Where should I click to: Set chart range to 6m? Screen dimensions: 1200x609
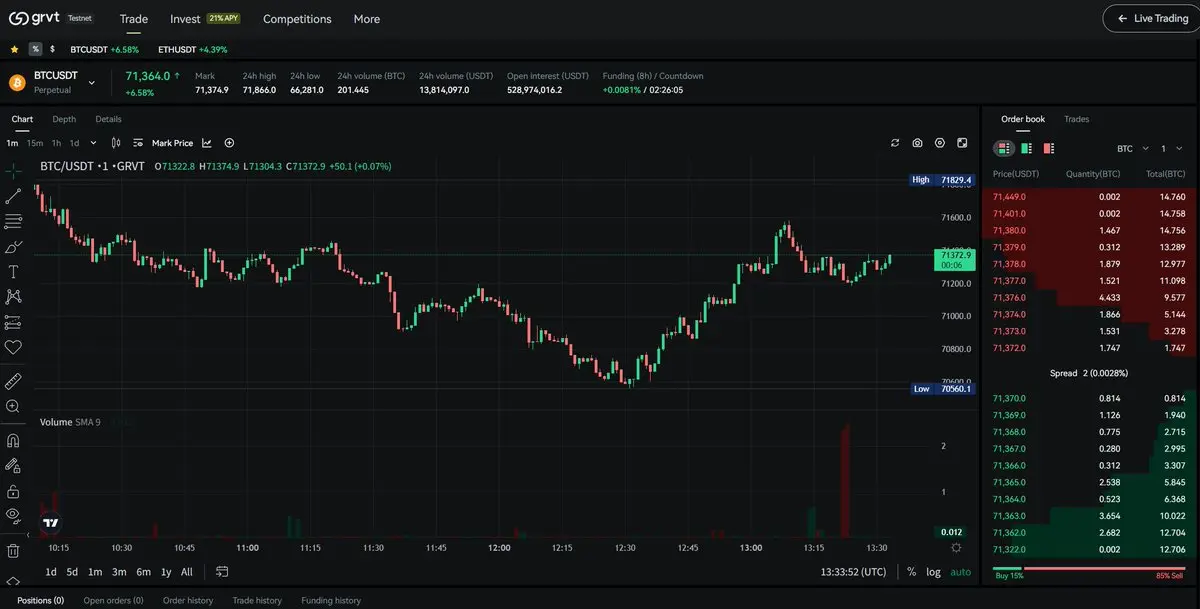(143, 572)
